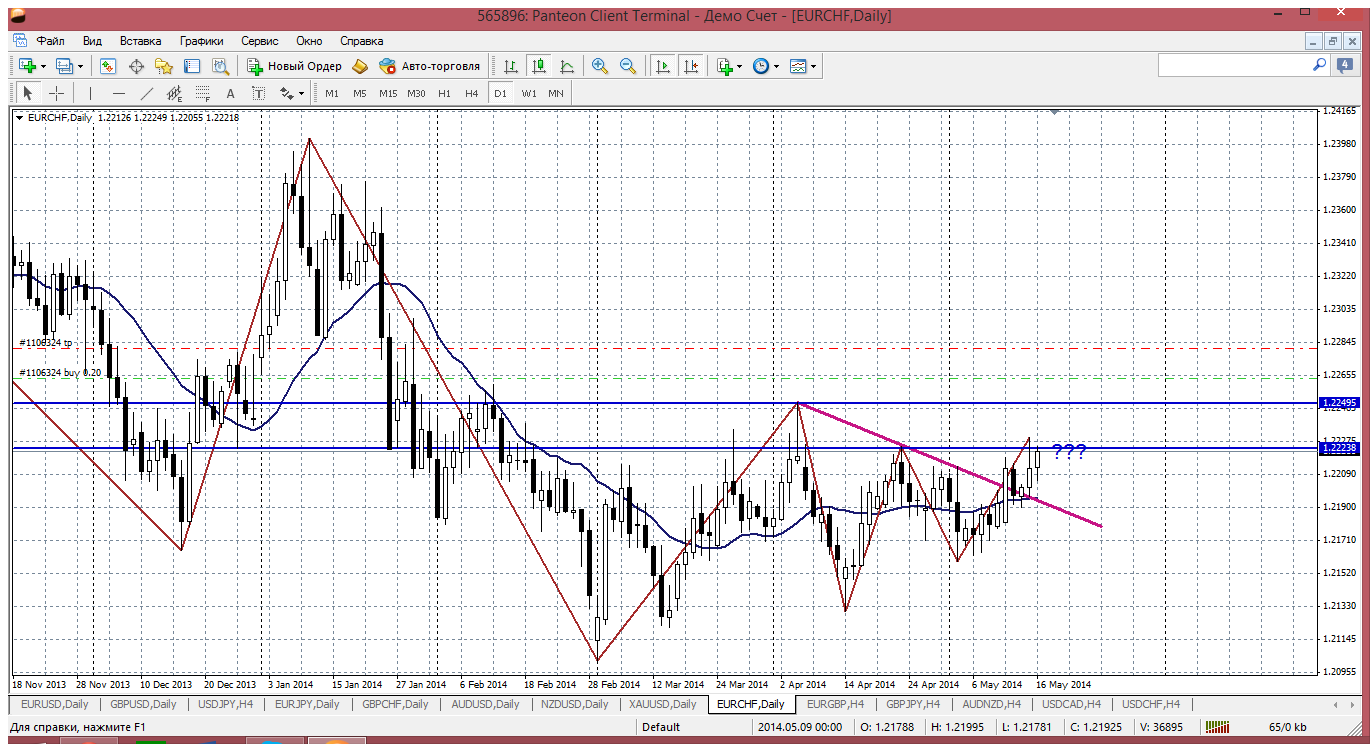Expand the Templates dropdown
This screenshot has height=744, width=1370.
814,66
